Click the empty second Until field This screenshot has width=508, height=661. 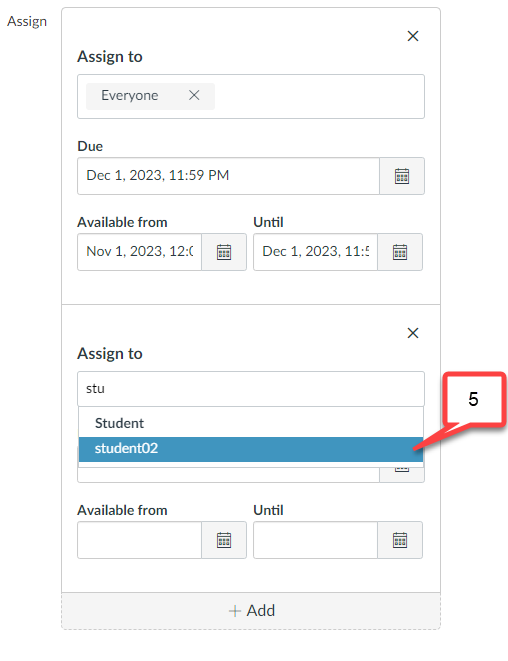(x=315, y=540)
